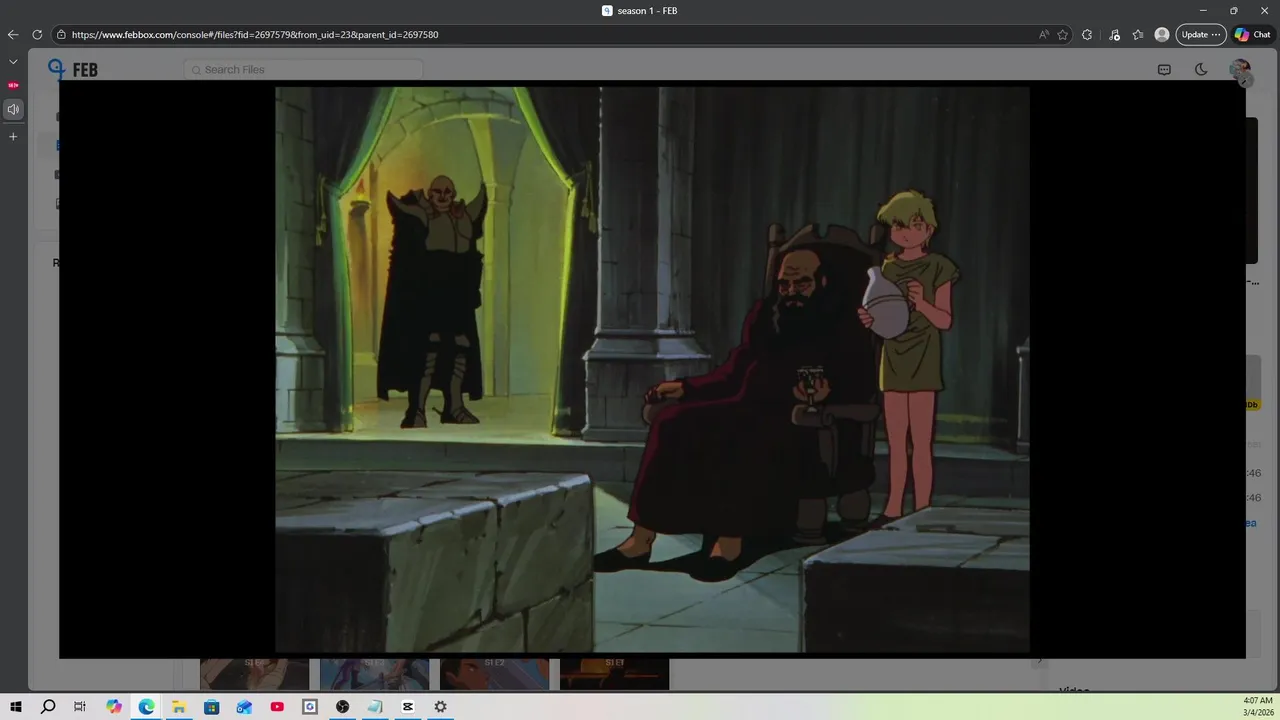Open the S1 E2 episode thumbnail
Viewport: 1280px width, 720px height.
click(494, 674)
